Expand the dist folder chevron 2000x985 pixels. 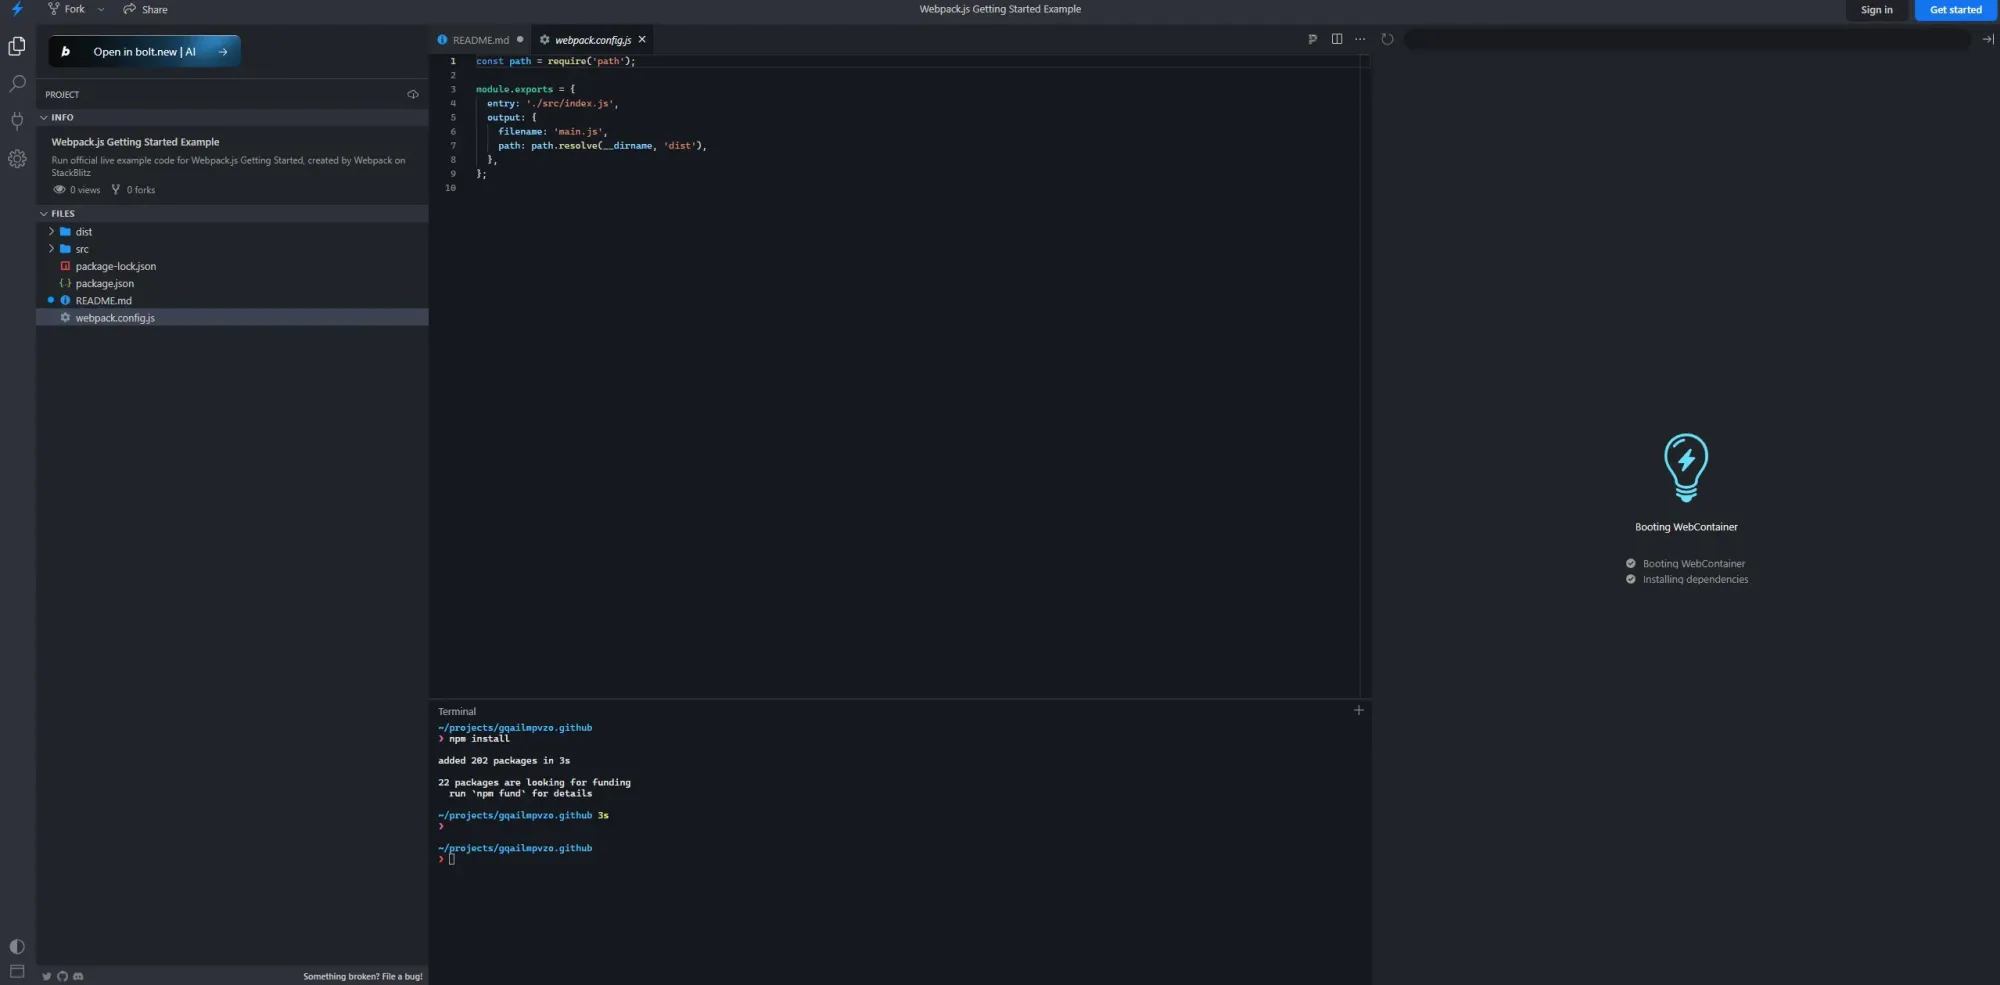pos(51,231)
